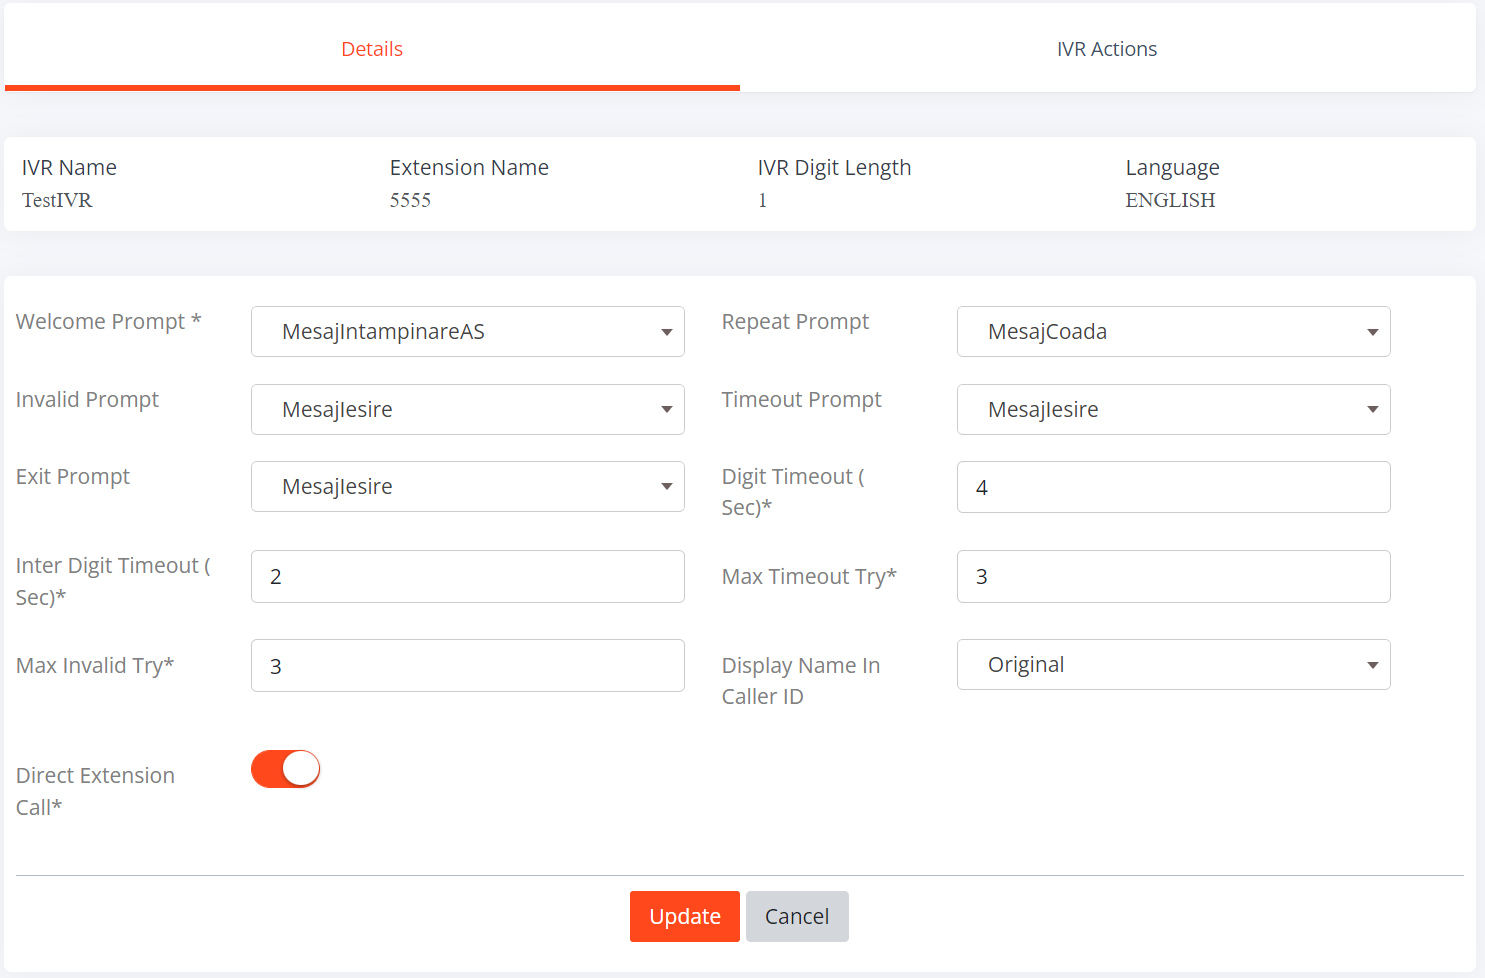1485x978 pixels.
Task: Click the Repeat Prompt label
Action: (795, 322)
